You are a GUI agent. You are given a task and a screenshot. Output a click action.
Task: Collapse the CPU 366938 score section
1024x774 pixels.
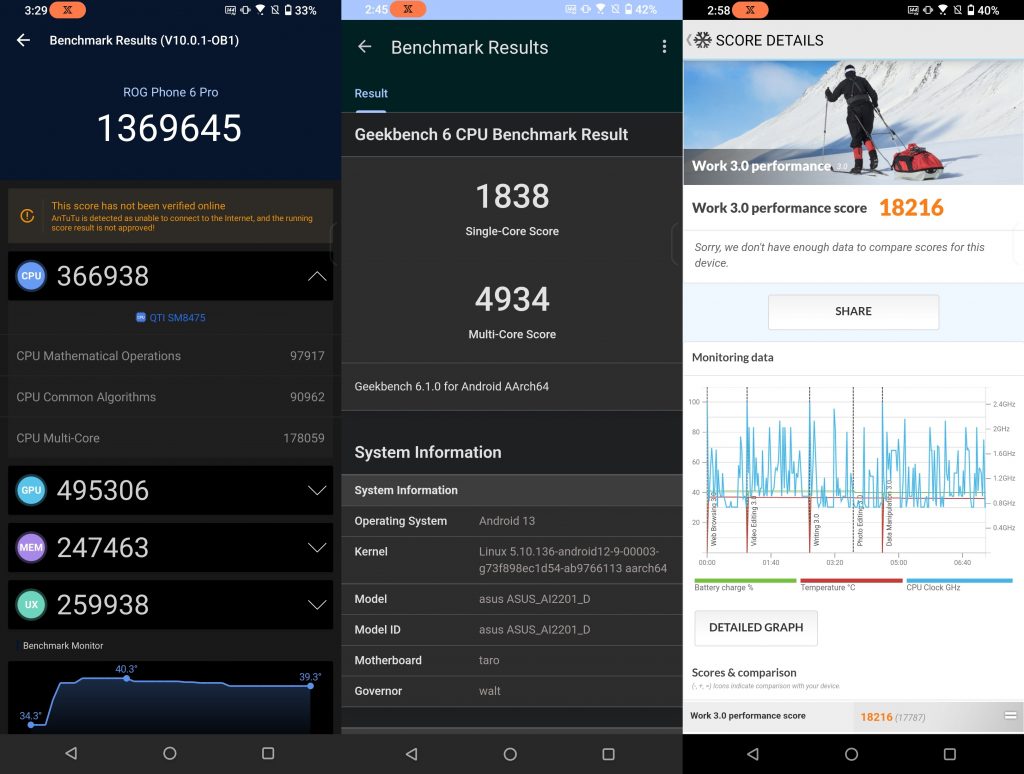pos(317,276)
